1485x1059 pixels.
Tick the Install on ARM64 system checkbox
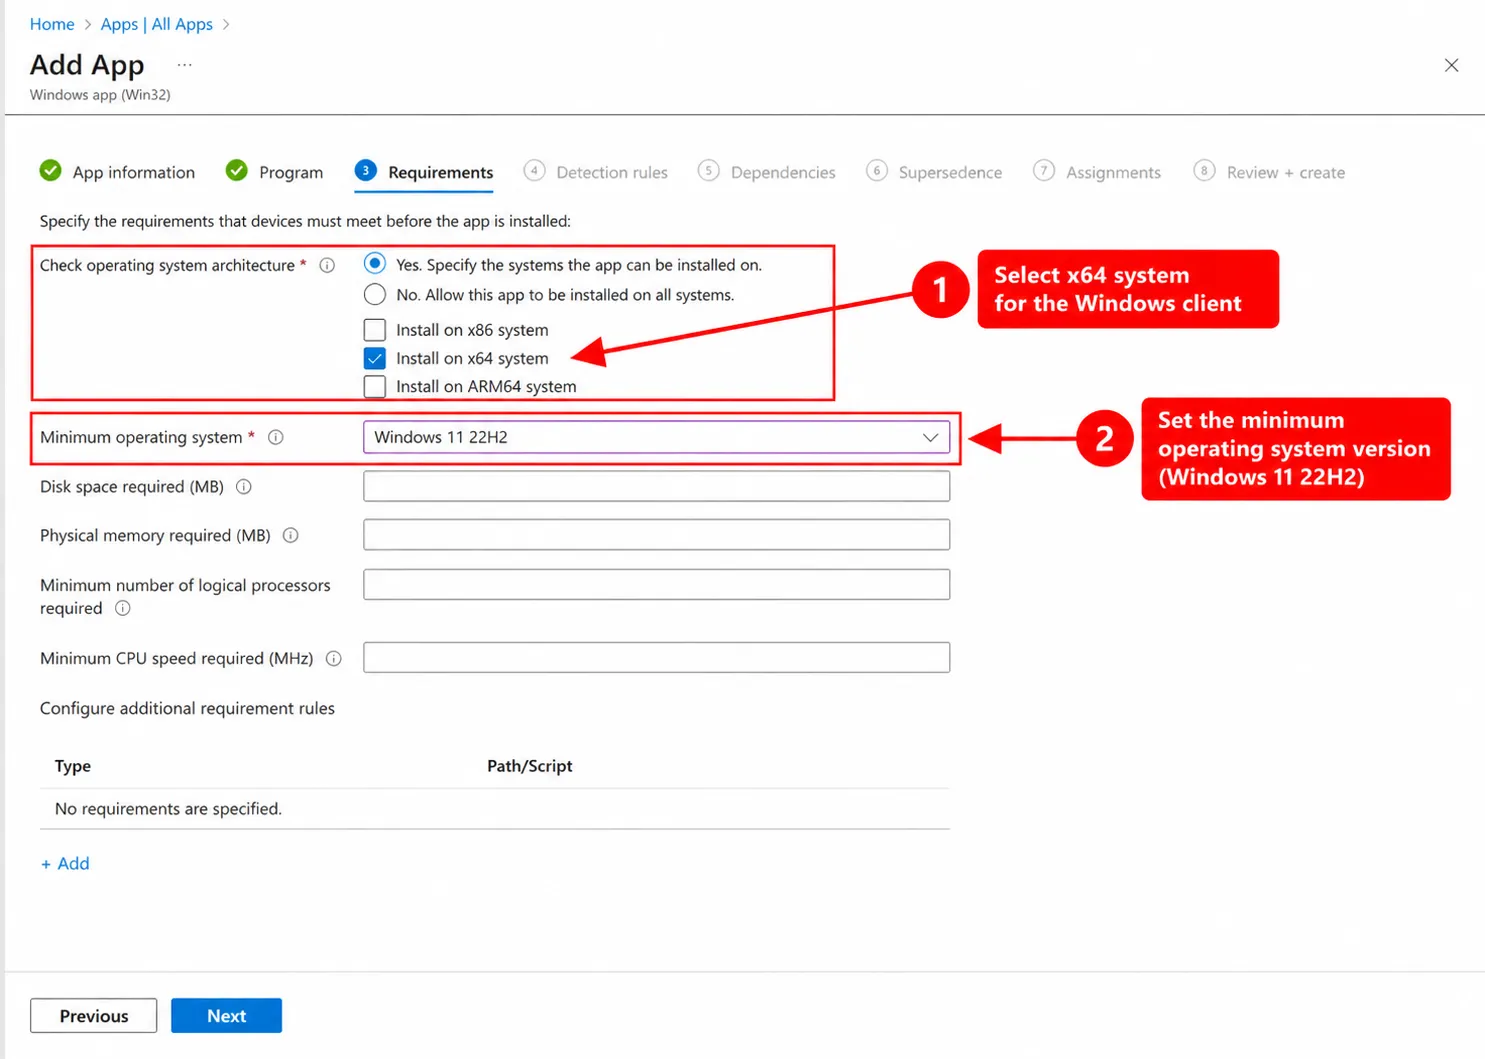pyautogui.click(x=375, y=386)
